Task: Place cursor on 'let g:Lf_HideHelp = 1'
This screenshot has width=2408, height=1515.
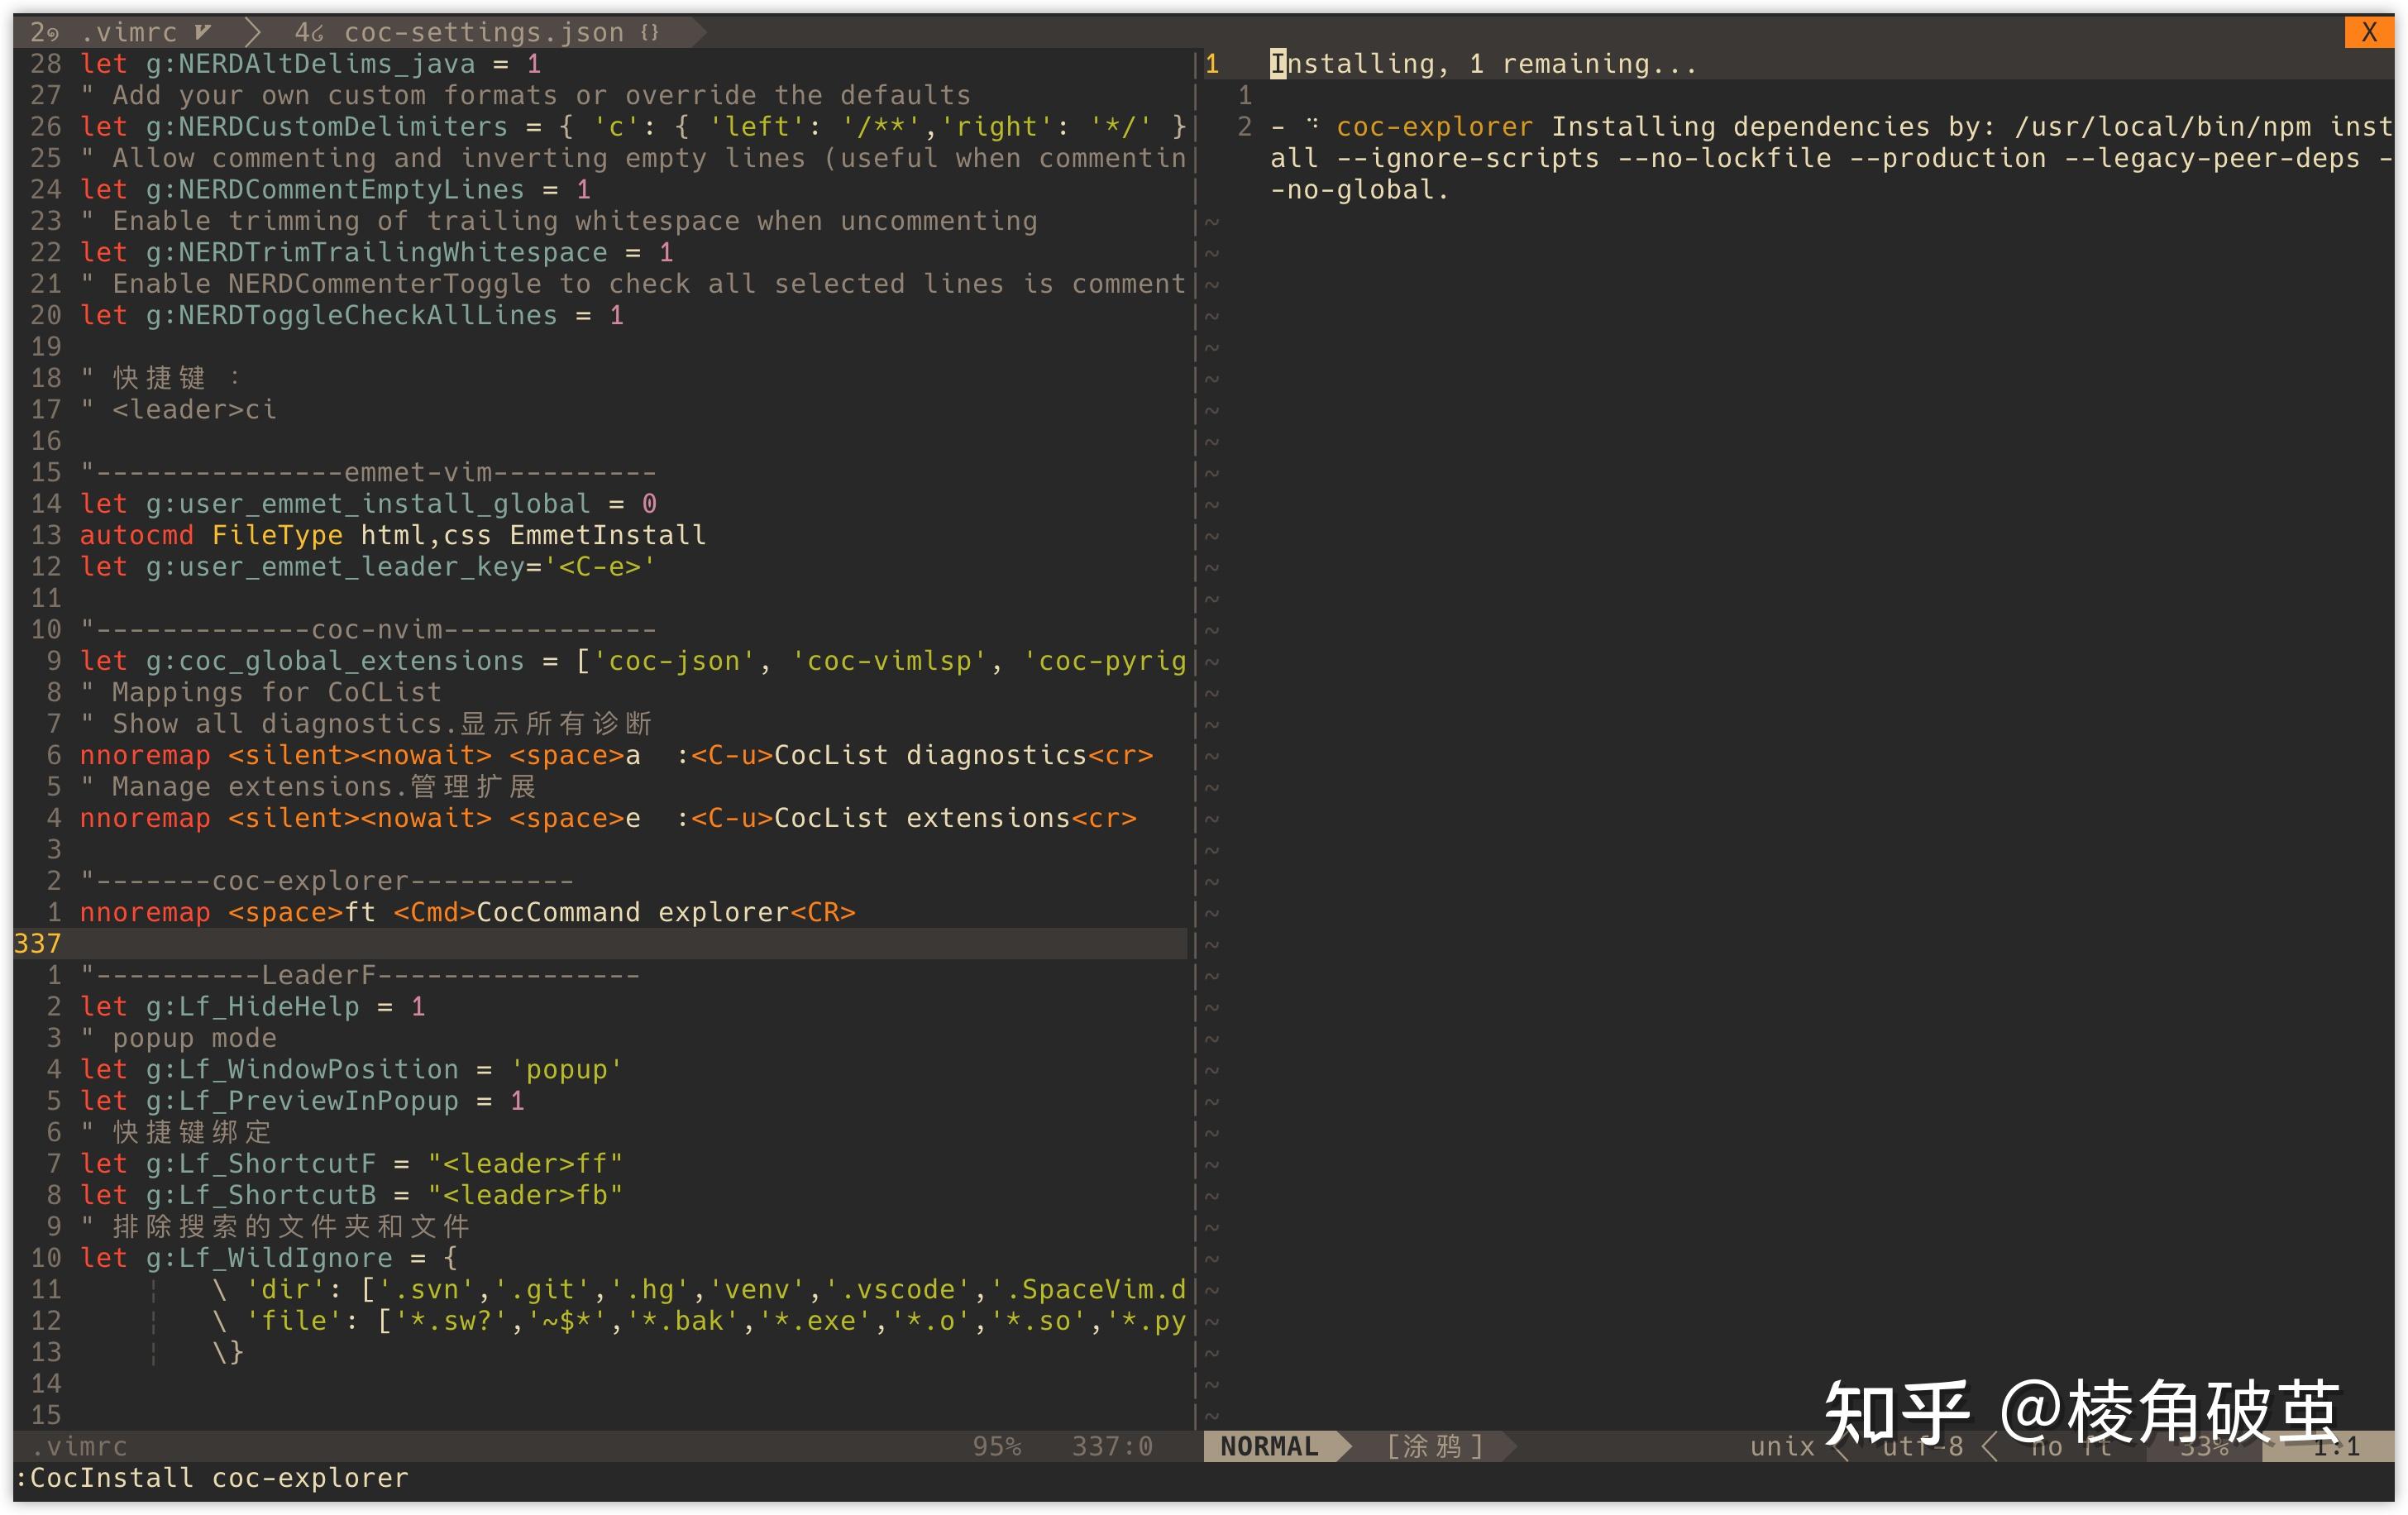Action: point(253,1007)
